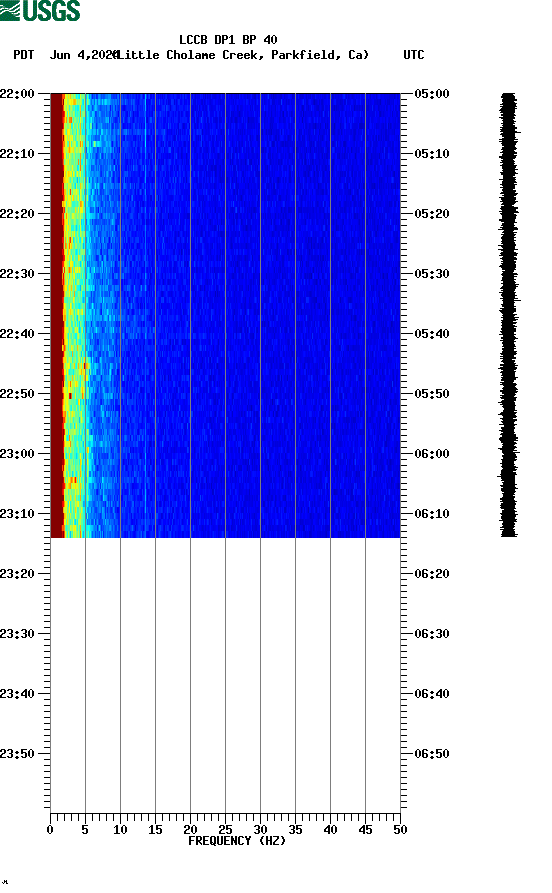Click the 23:40 PDT time label

pos(17,694)
